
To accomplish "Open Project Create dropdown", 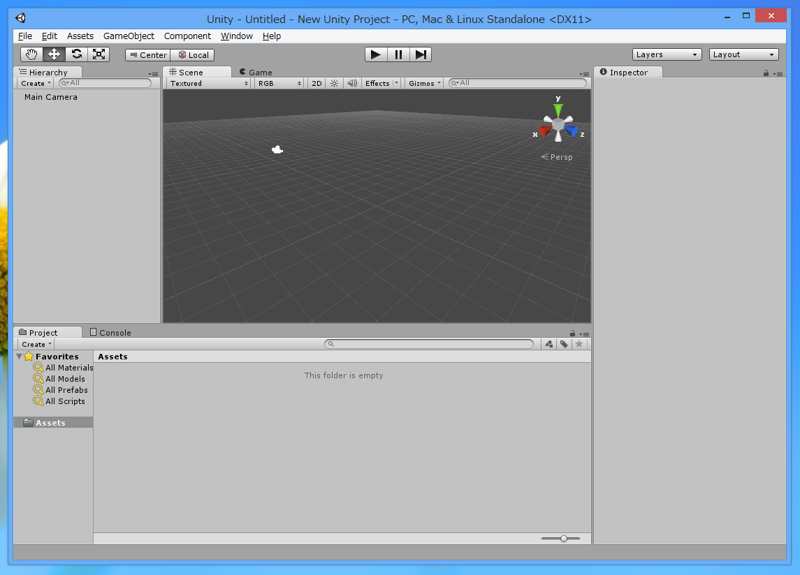I will click(36, 344).
